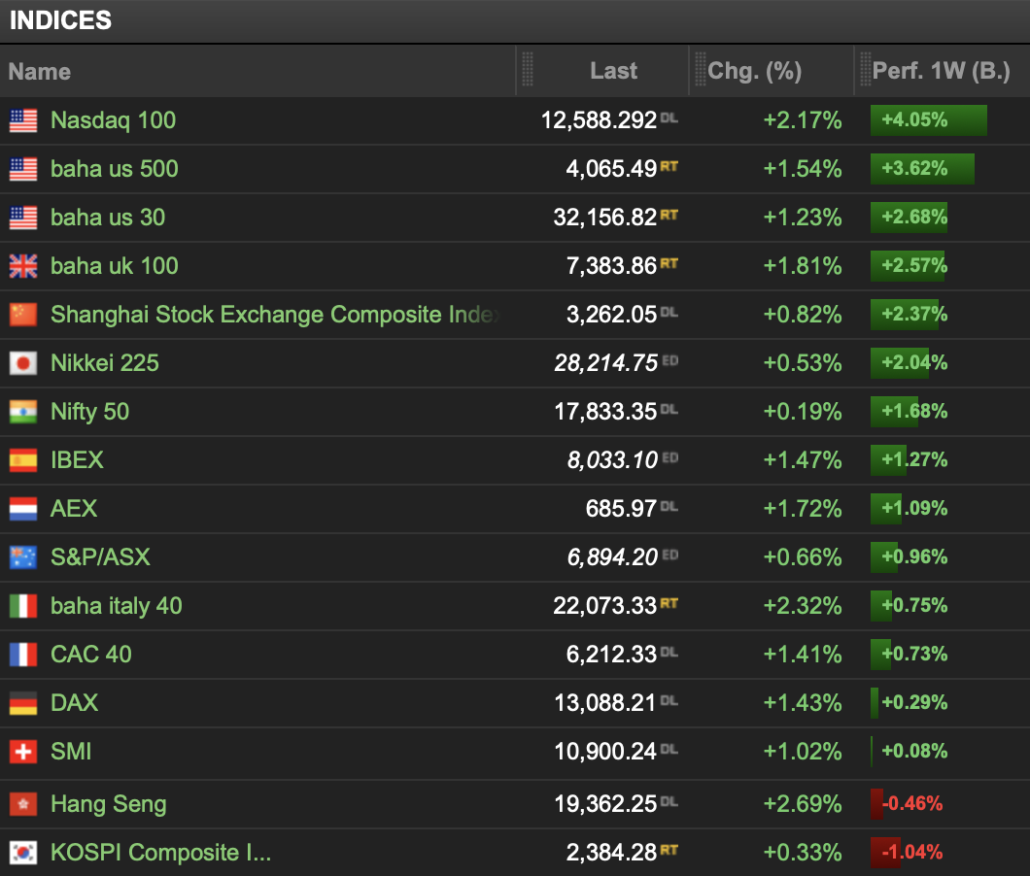Click the INDICES panel title

pos(60,20)
